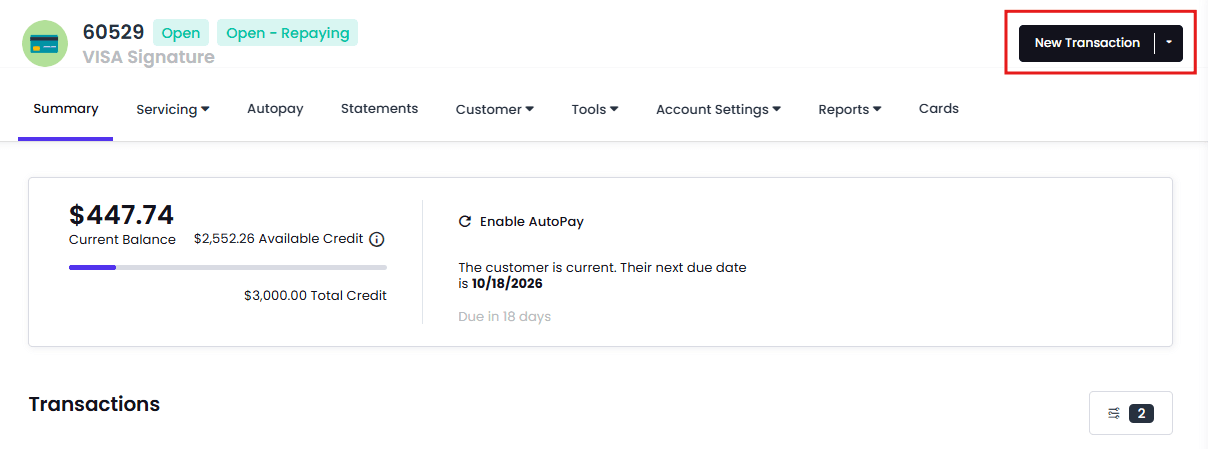
Task: Click the $2,552.26 Available Credit text
Action: (279, 240)
